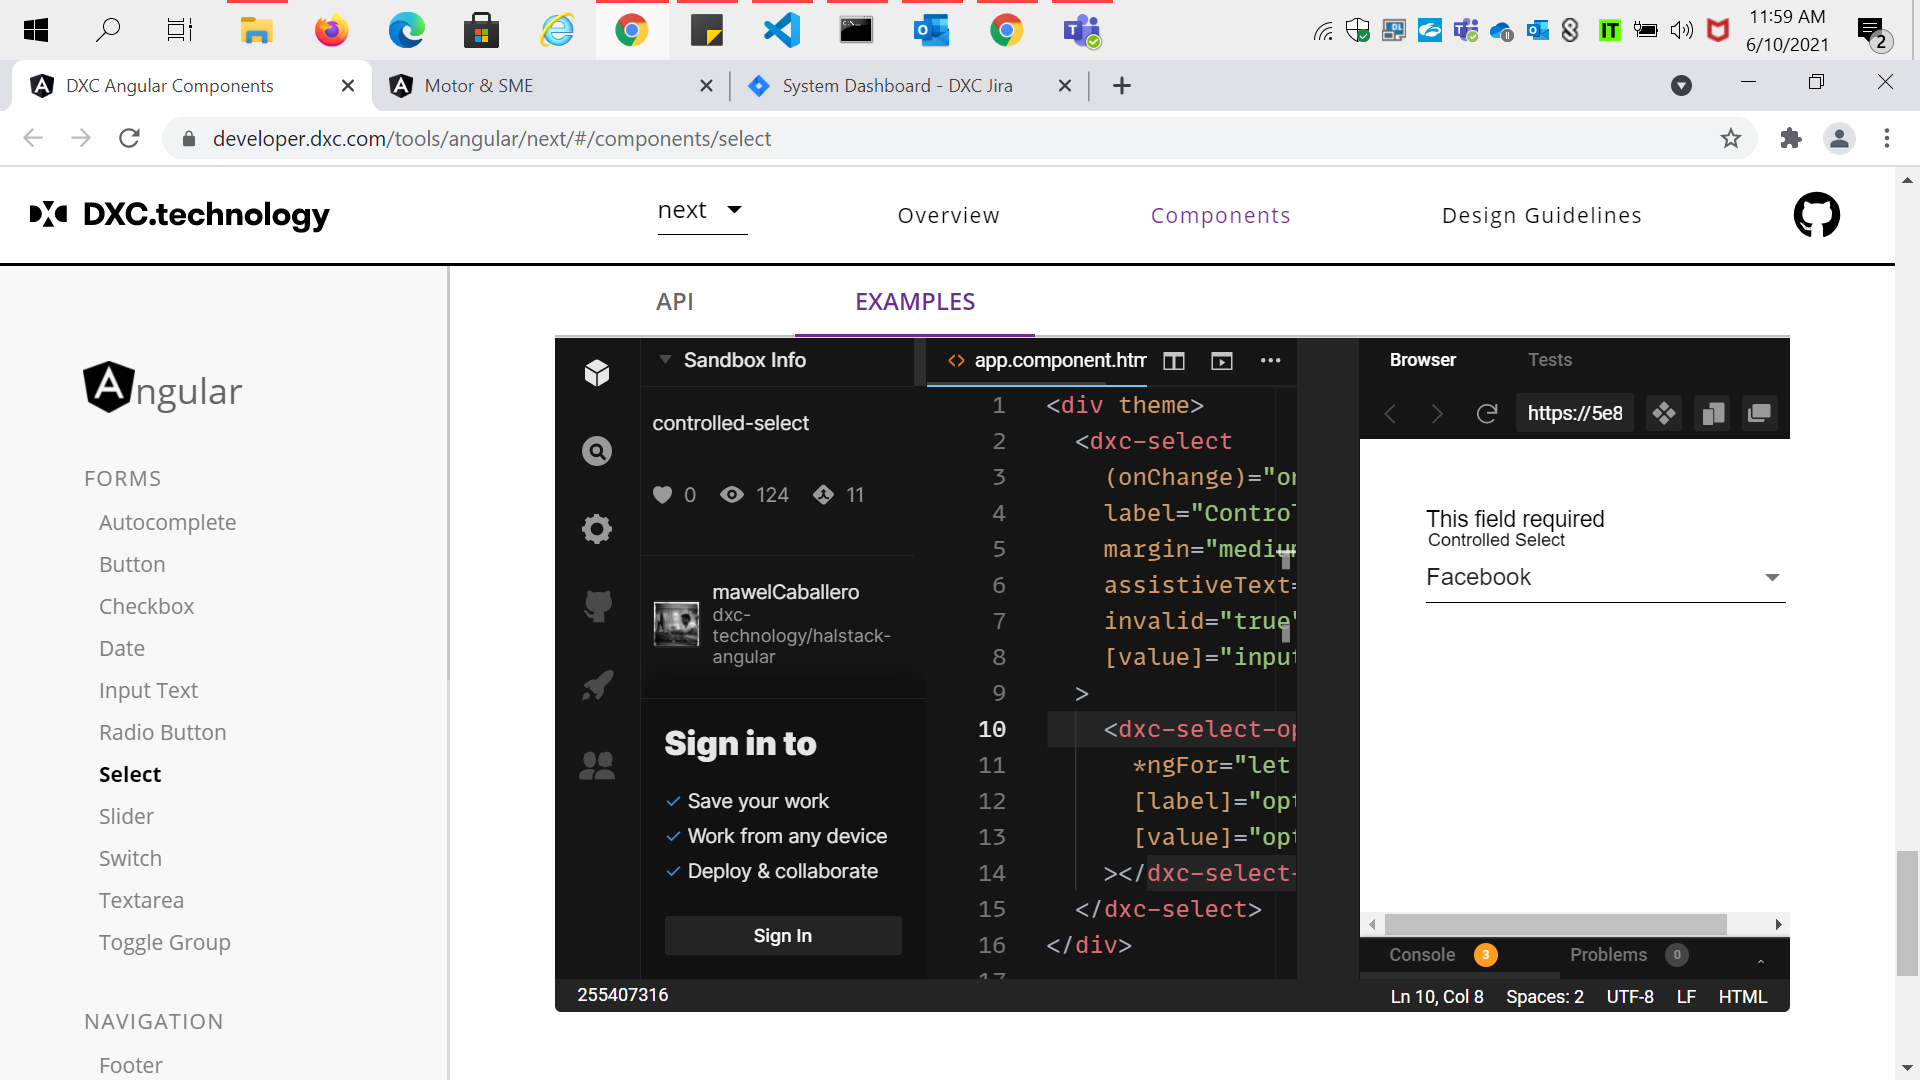Click the preview horizontal scrollbar

pyautogui.click(x=1555, y=925)
